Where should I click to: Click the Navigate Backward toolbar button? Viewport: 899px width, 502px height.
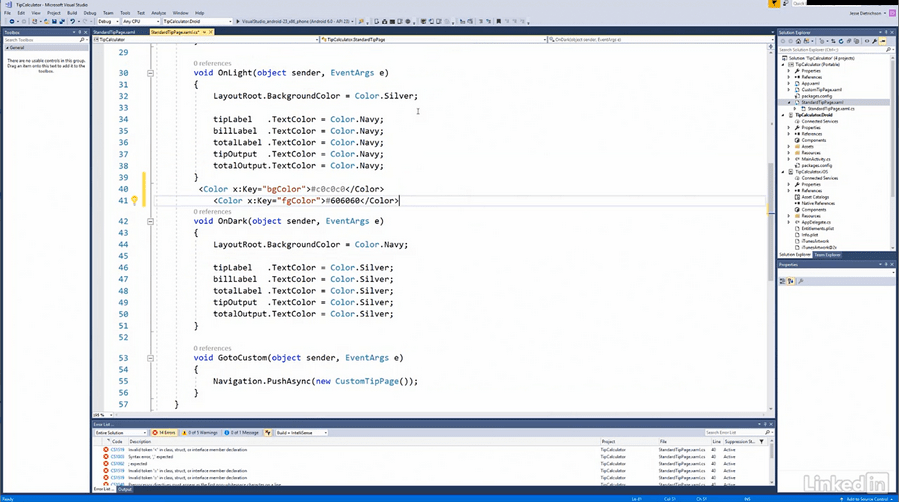pyautogui.click(x=11, y=21)
